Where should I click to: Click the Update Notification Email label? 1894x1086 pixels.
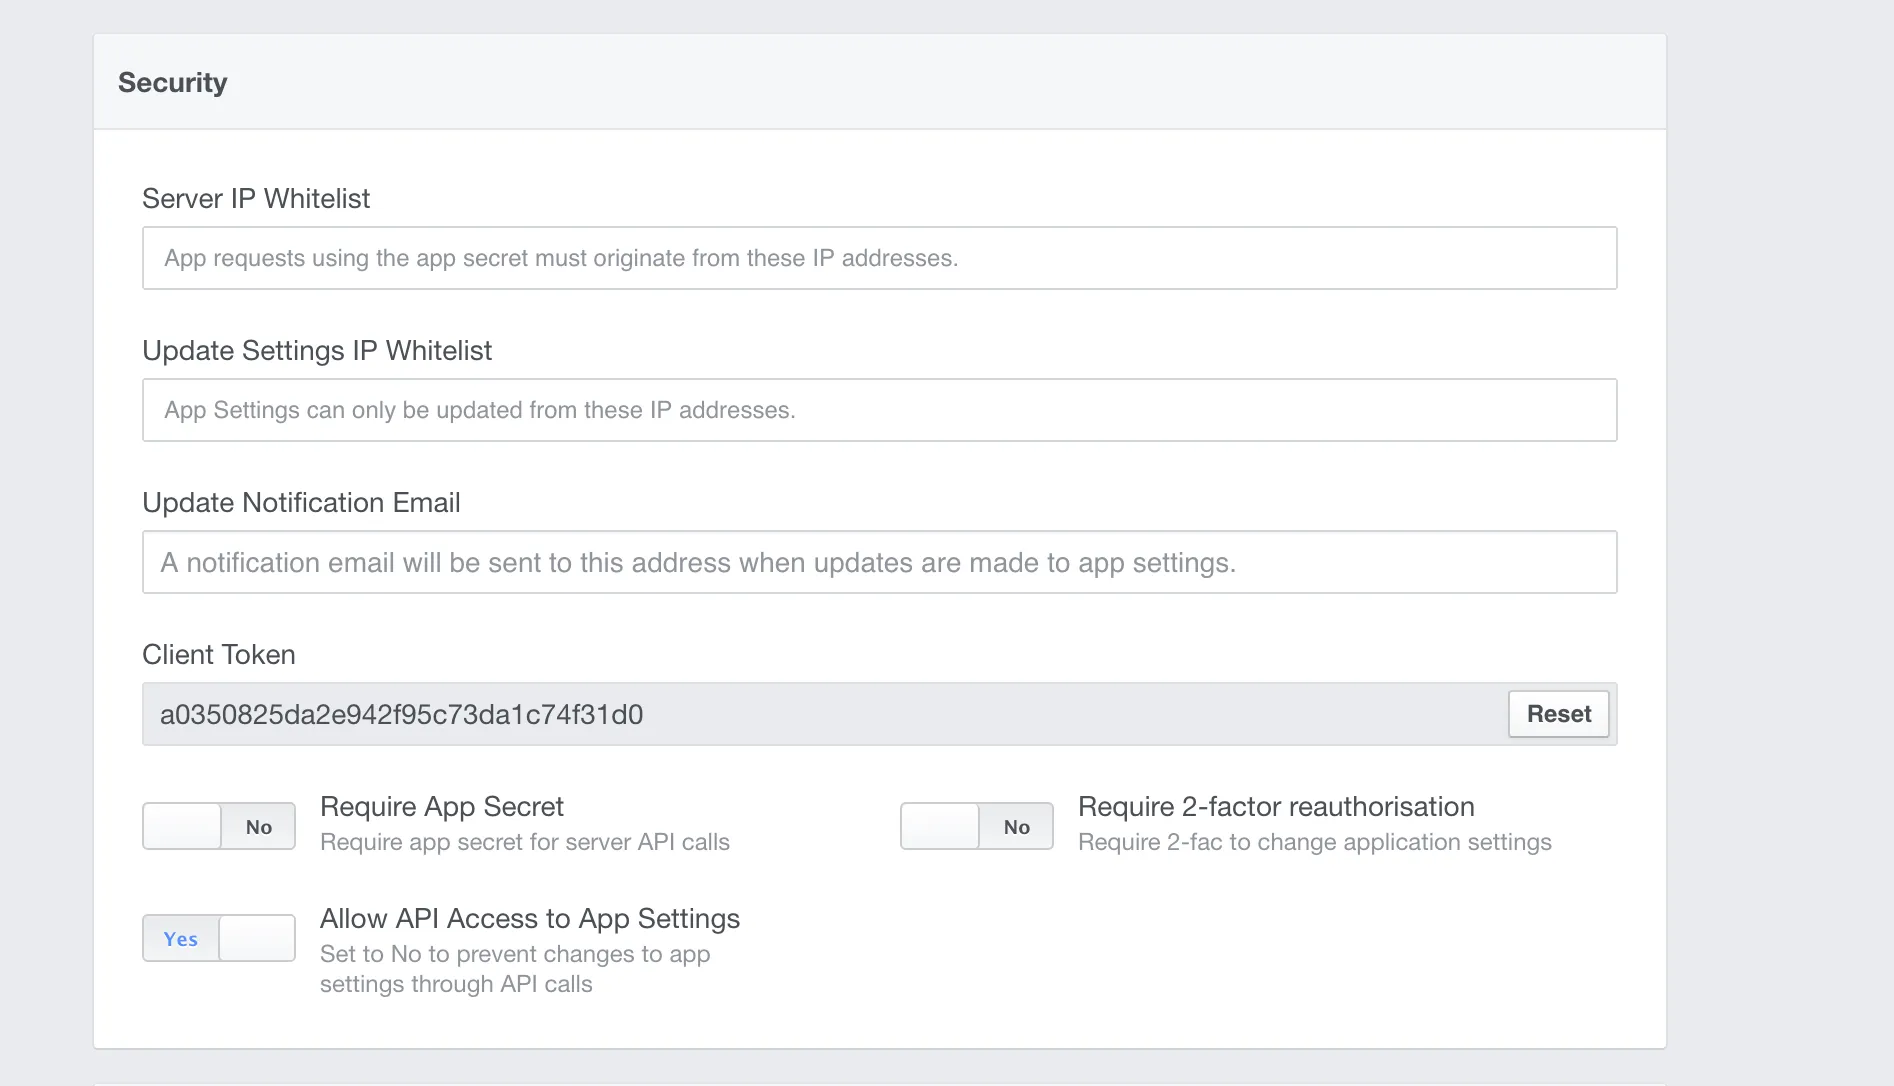coord(301,502)
